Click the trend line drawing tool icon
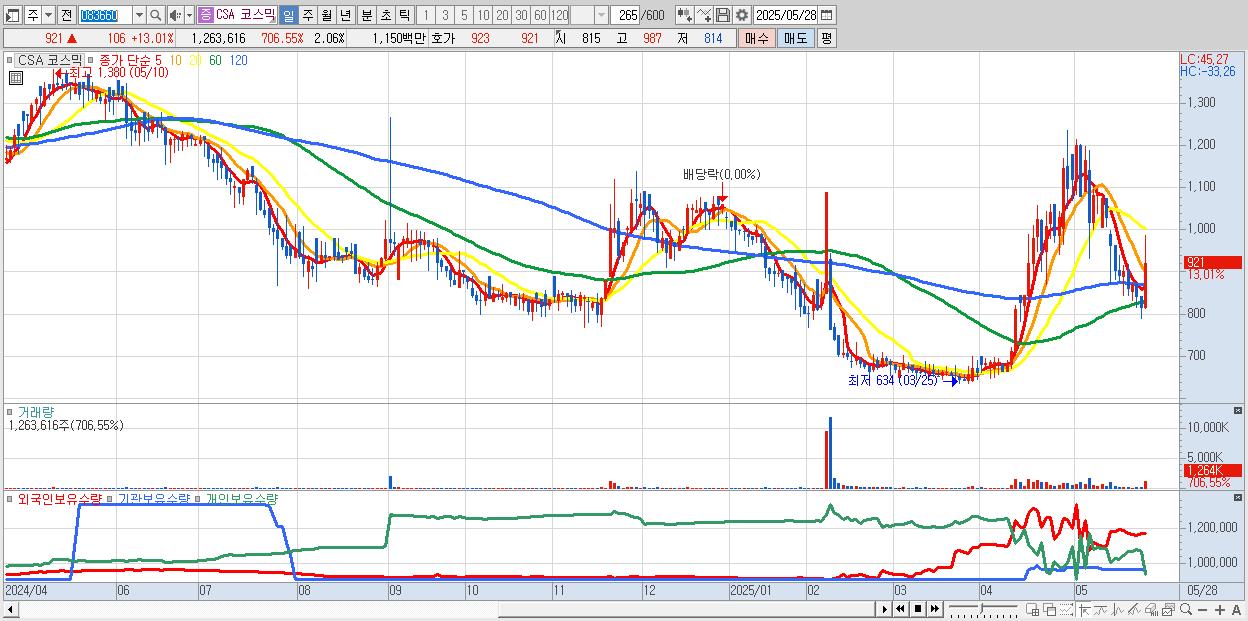 point(1101,609)
